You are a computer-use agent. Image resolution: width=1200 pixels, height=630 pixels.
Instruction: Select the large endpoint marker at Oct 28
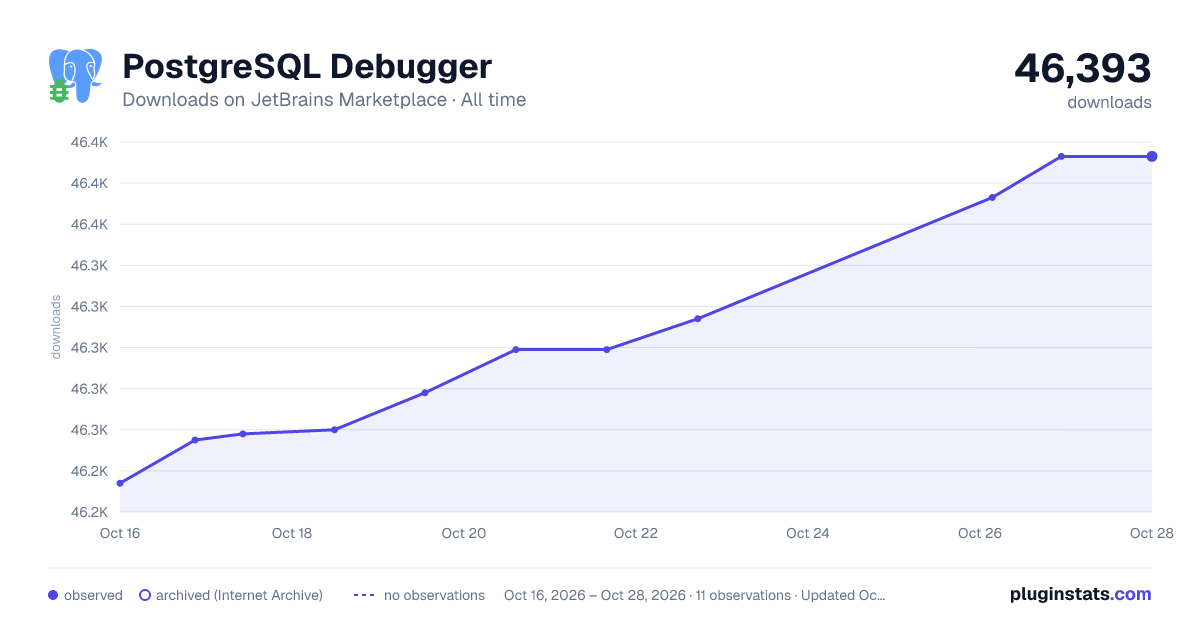1152,156
